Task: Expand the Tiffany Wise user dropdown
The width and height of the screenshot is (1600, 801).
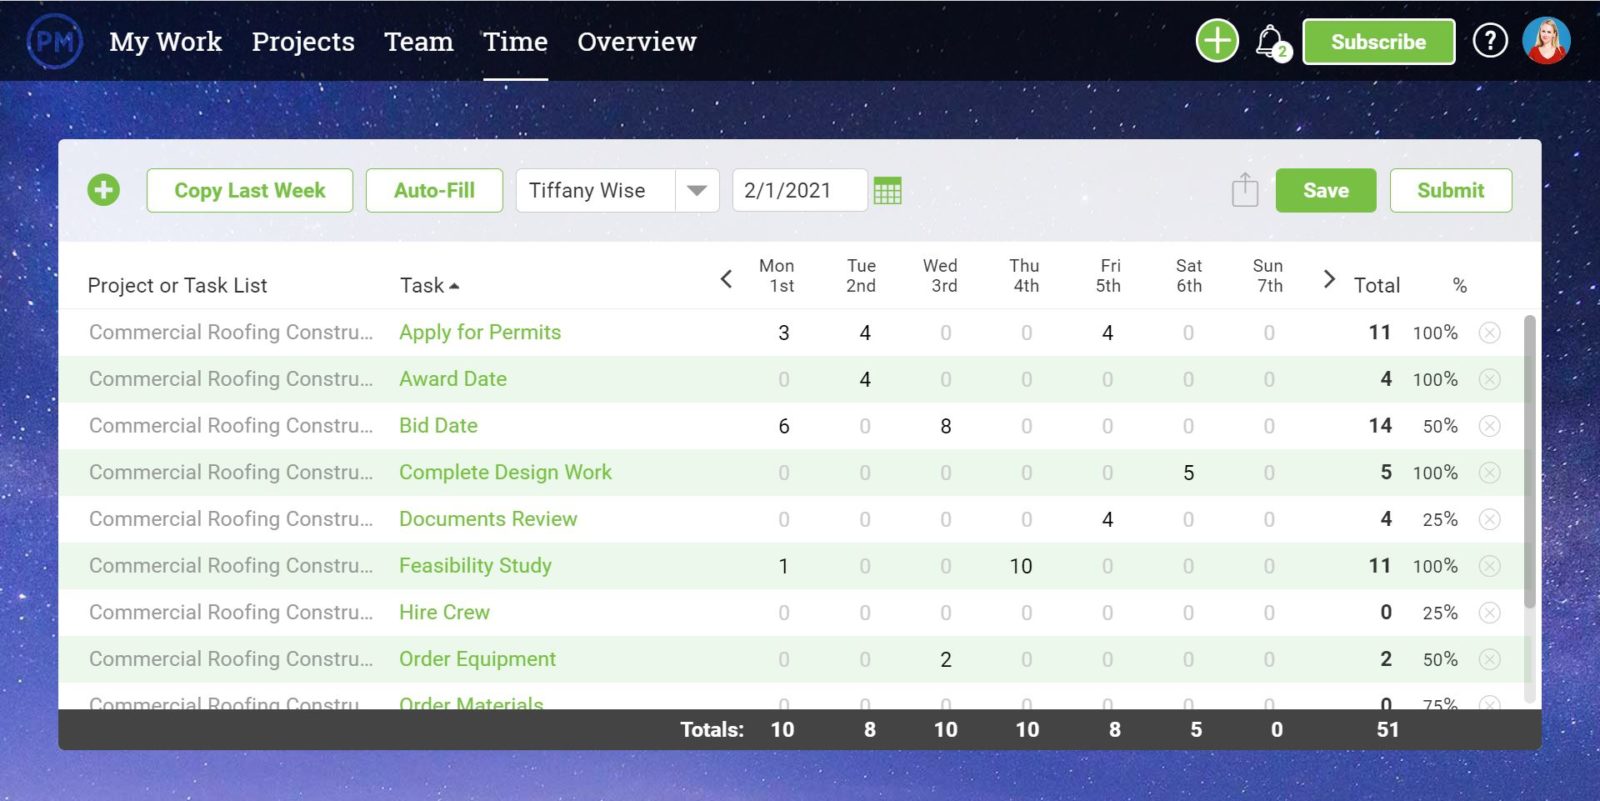Action: 697,190
